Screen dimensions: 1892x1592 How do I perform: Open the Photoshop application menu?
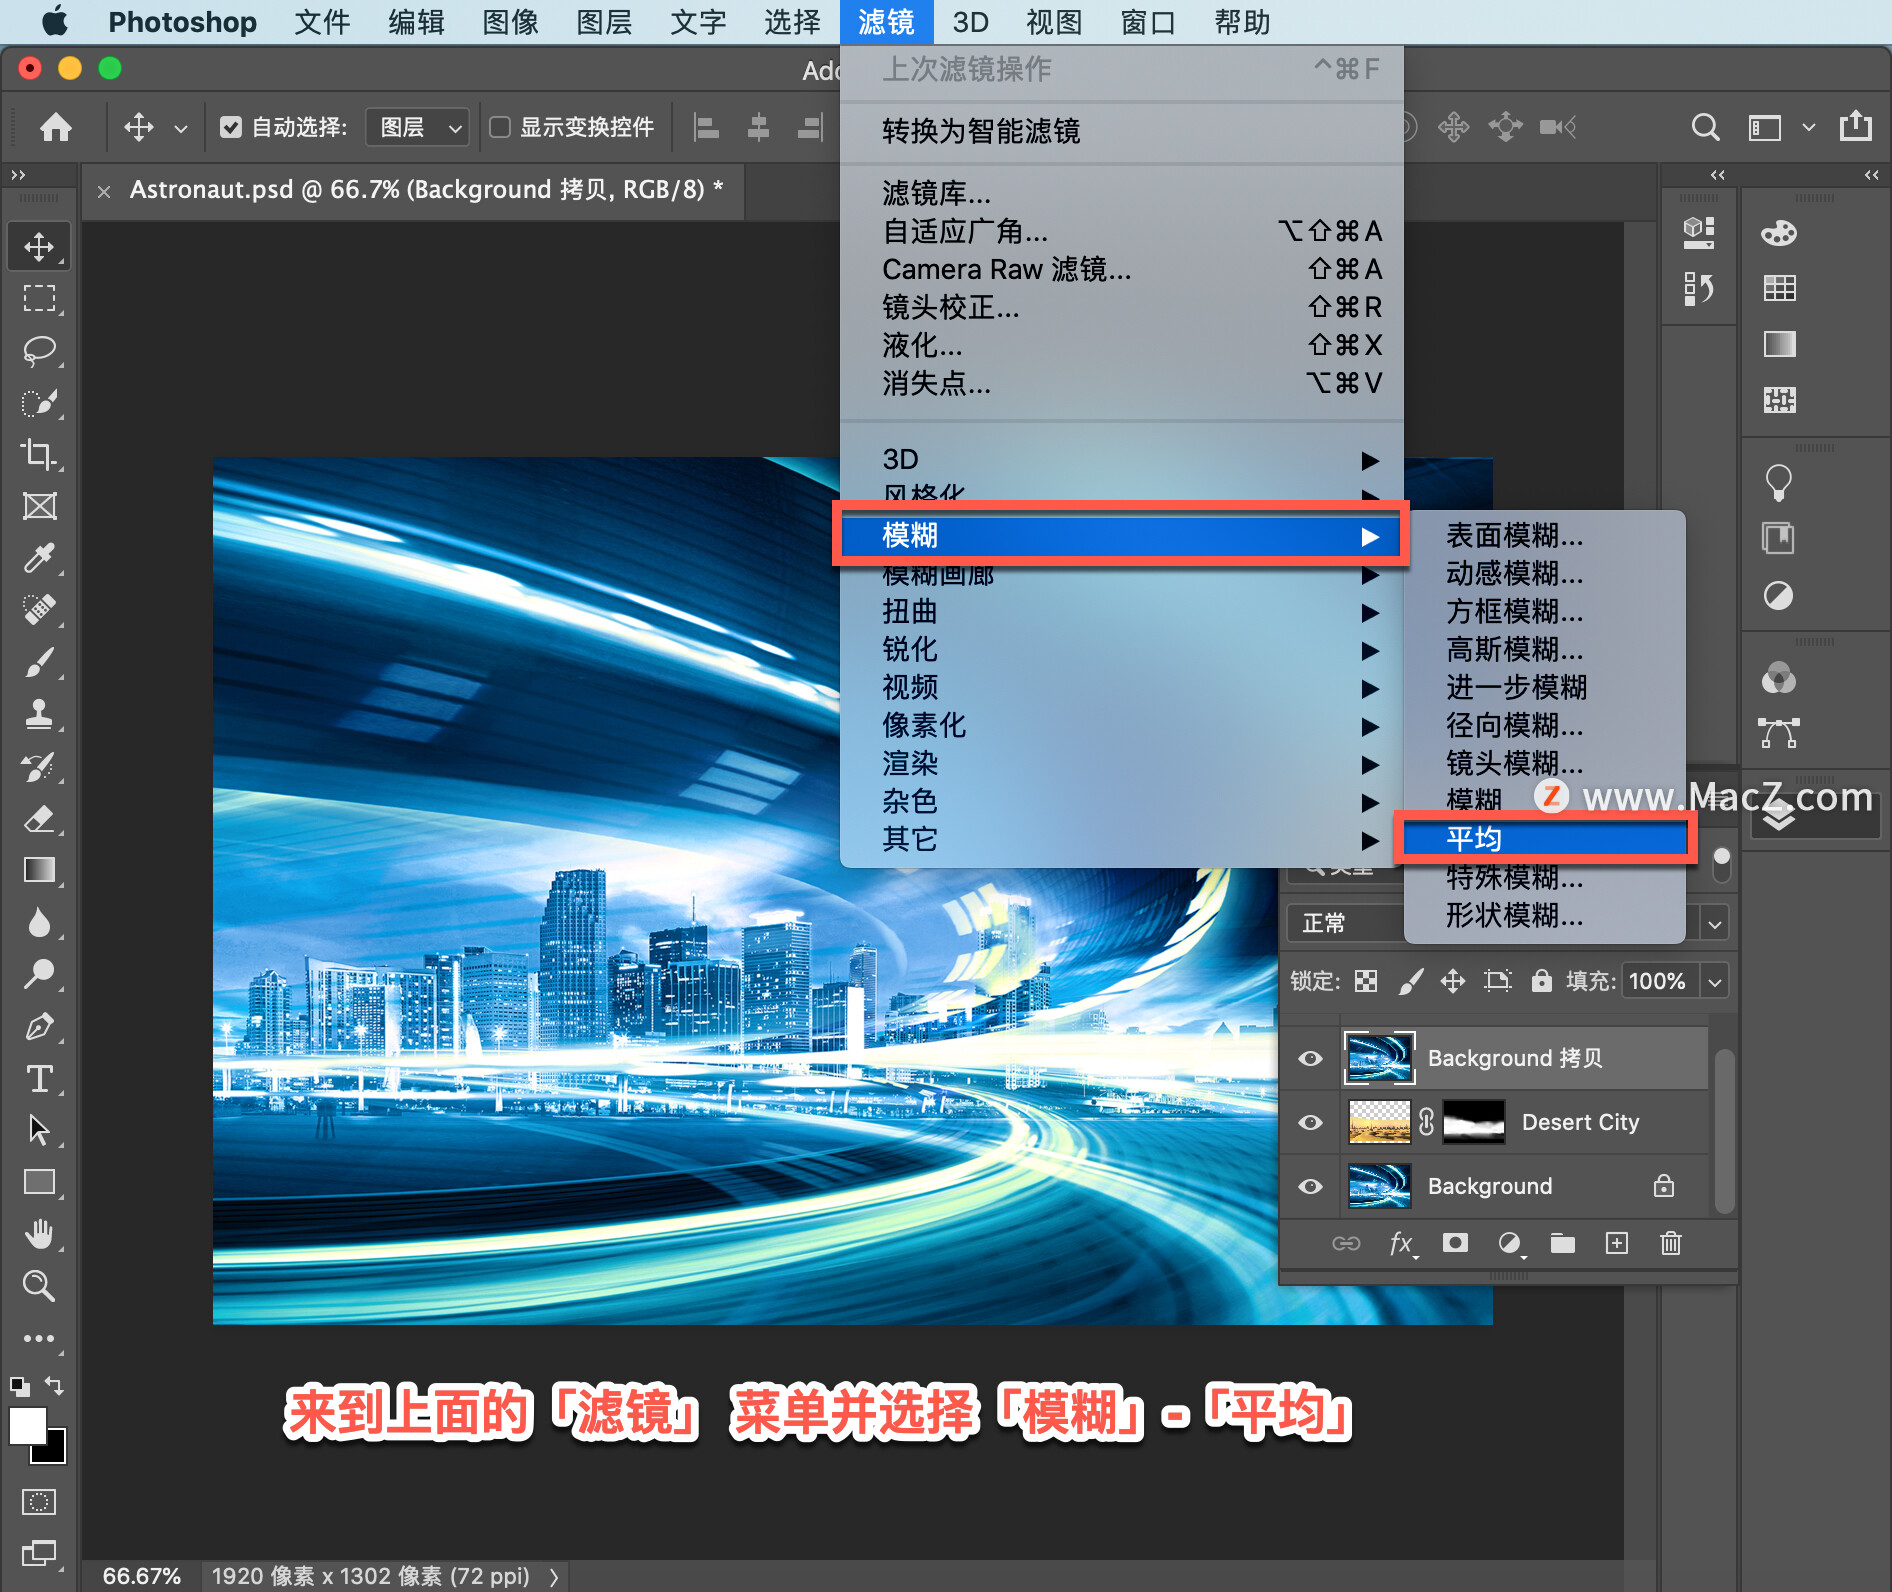[182, 22]
